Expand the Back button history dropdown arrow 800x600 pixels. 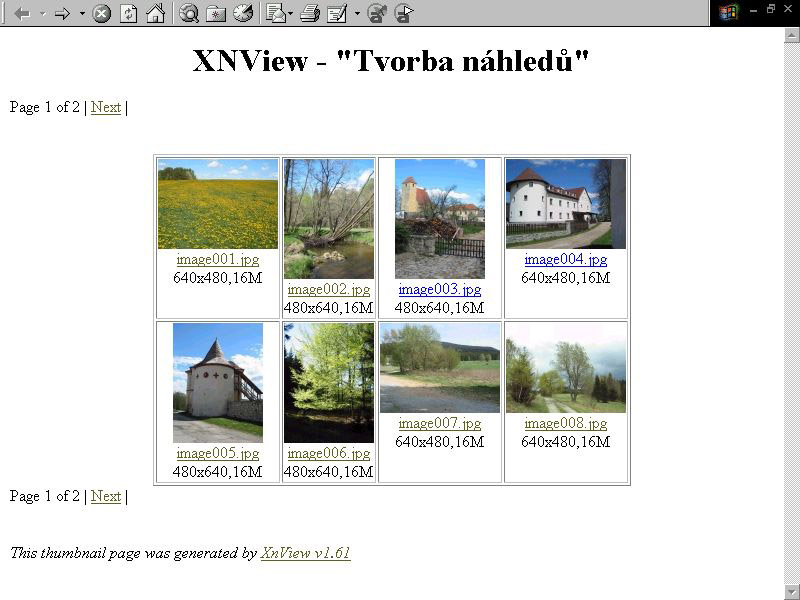[x=42, y=13]
